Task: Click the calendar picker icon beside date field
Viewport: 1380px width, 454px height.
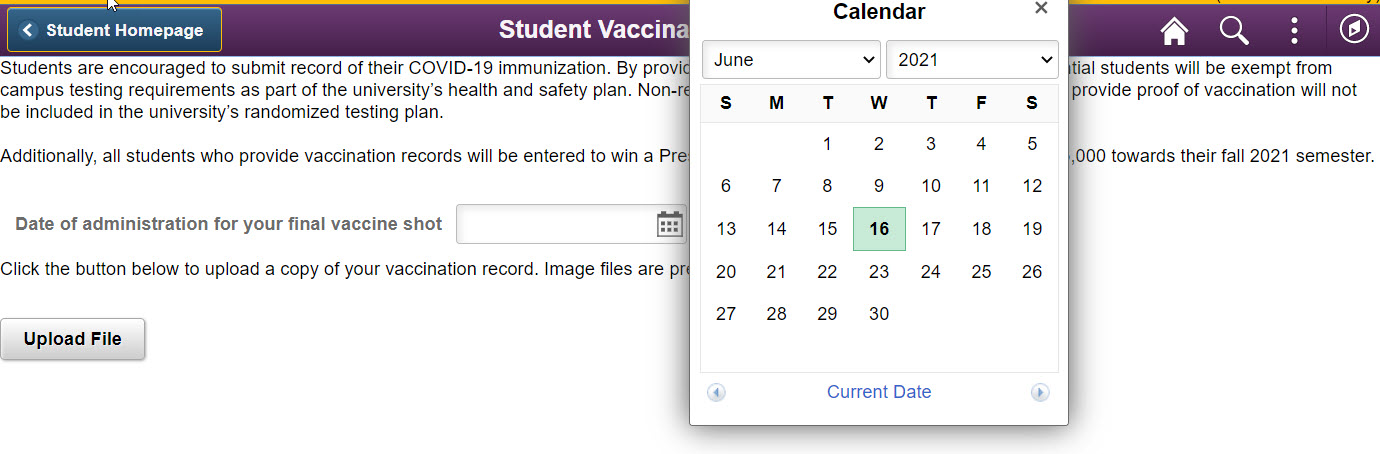Action: [x=669, y=224]
